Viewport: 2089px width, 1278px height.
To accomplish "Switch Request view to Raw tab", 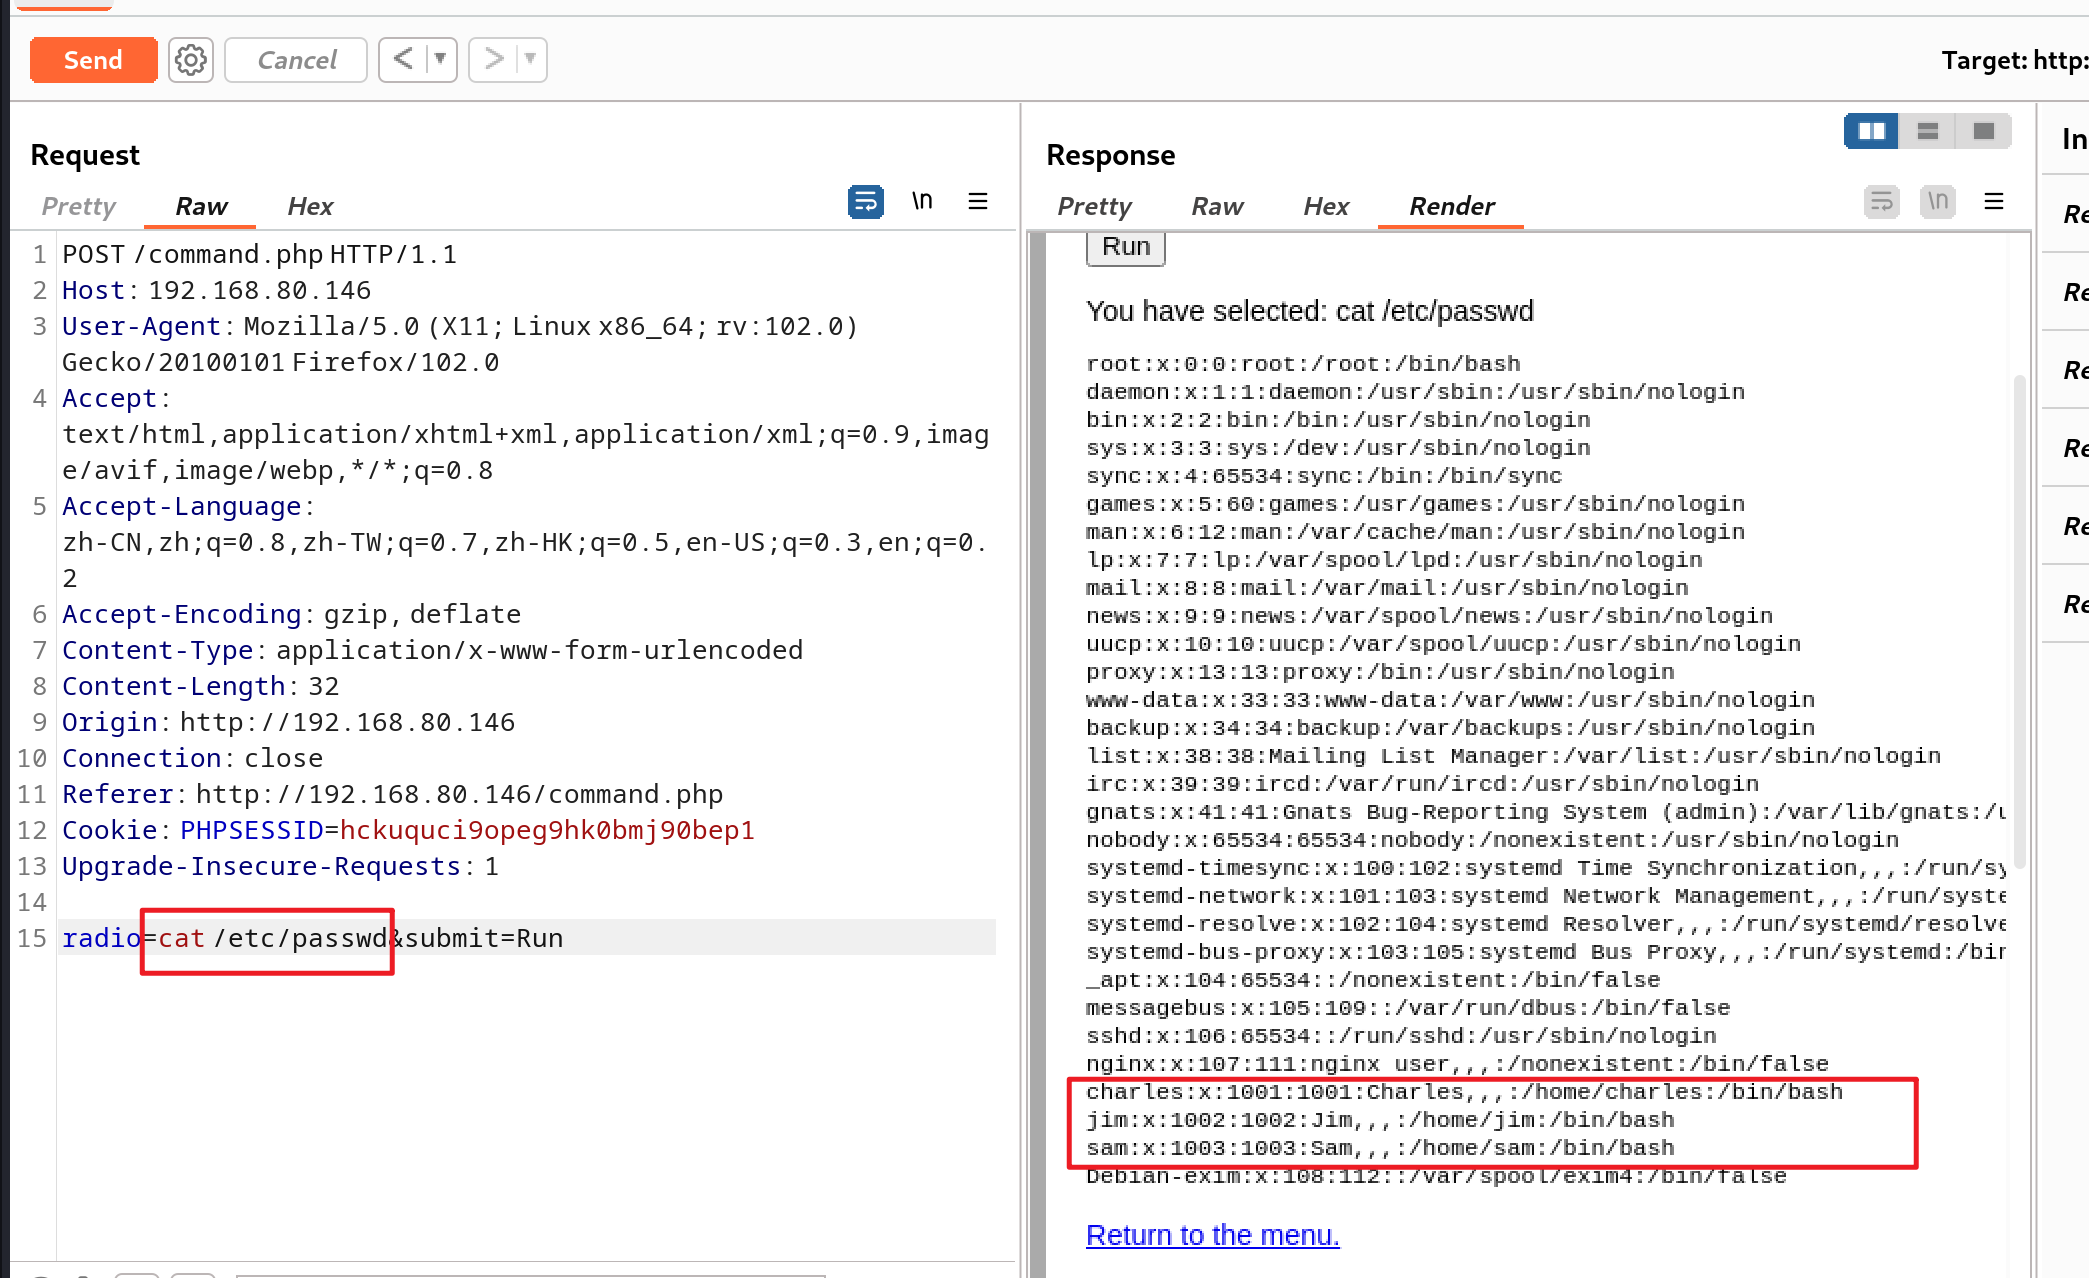I will pyautogui.click(x=201, y=206).
